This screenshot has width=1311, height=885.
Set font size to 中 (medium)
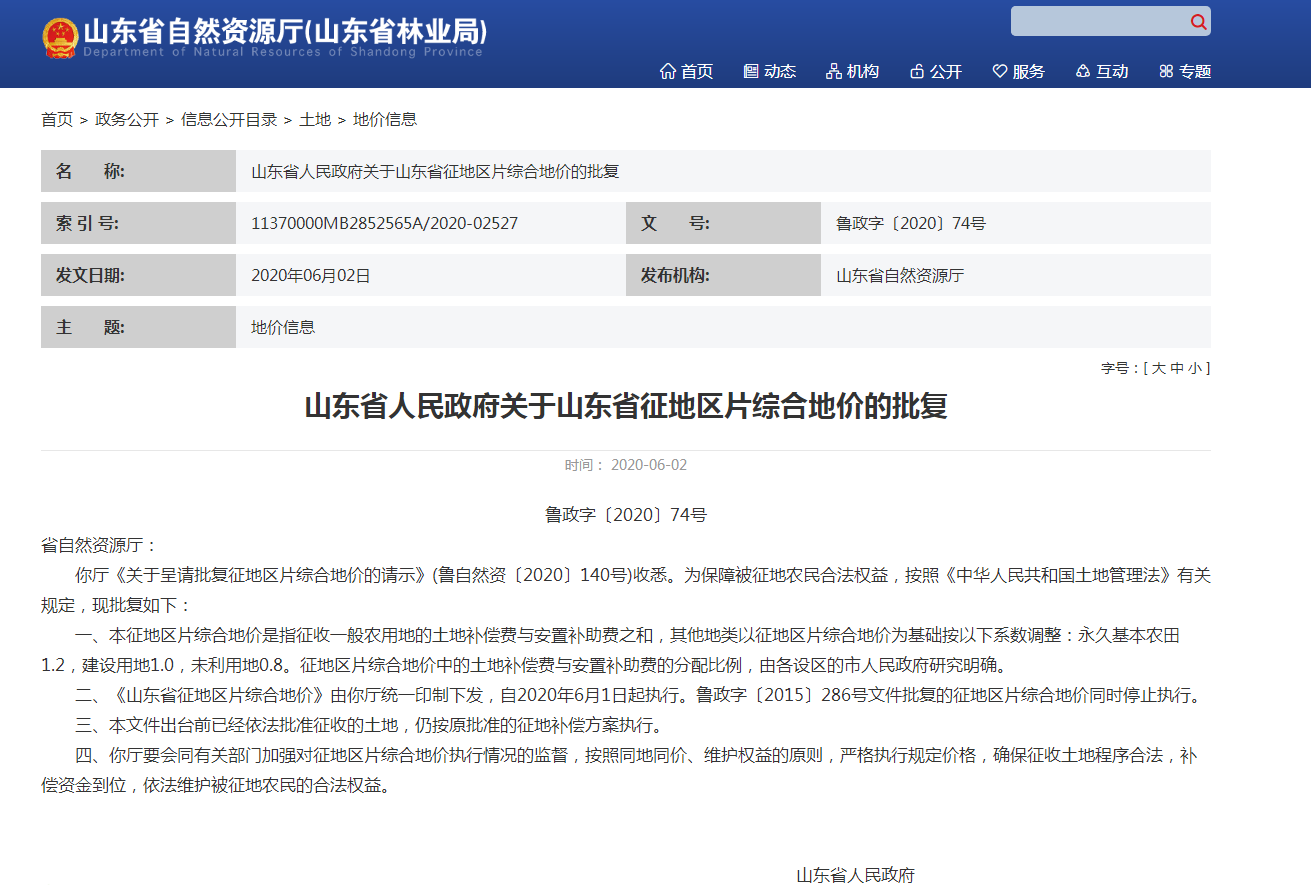(x=1177, y=368)
